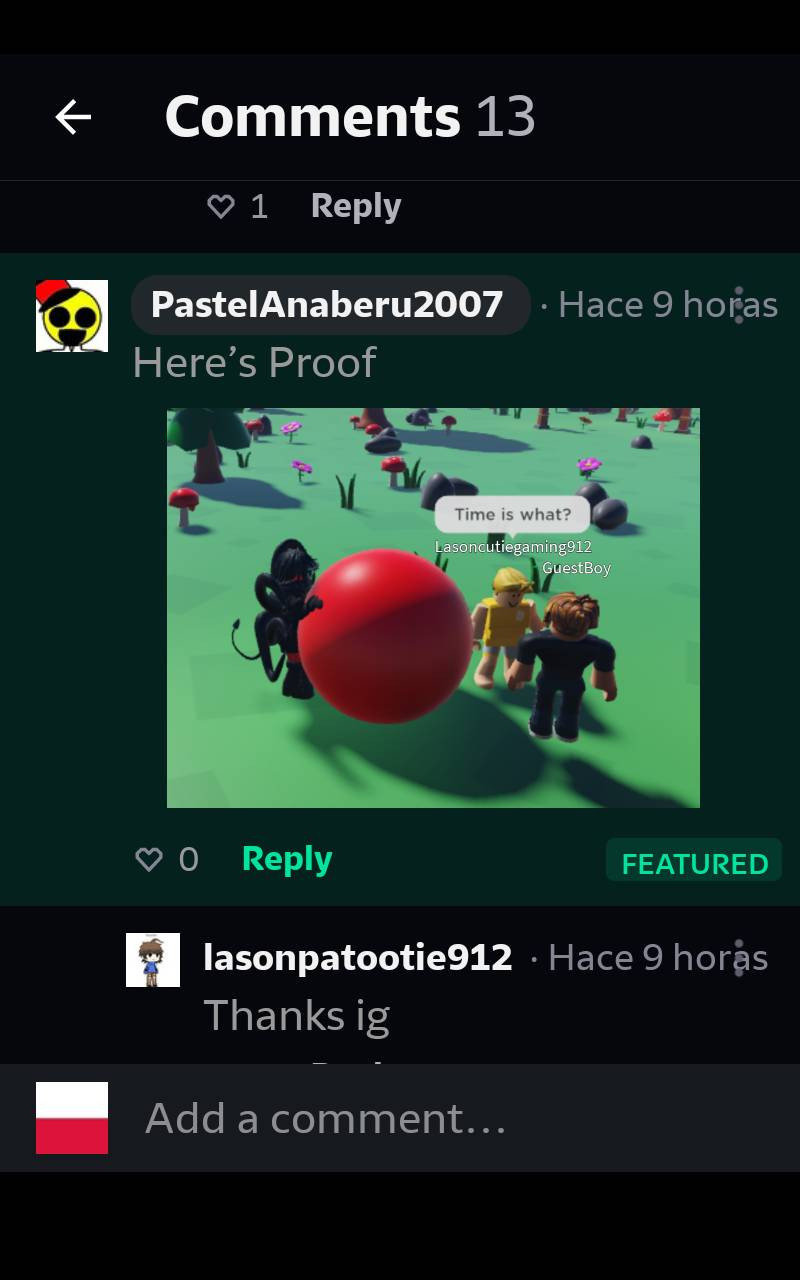Open options menu on PastelAnaberu2007's comment

(739, 304)
